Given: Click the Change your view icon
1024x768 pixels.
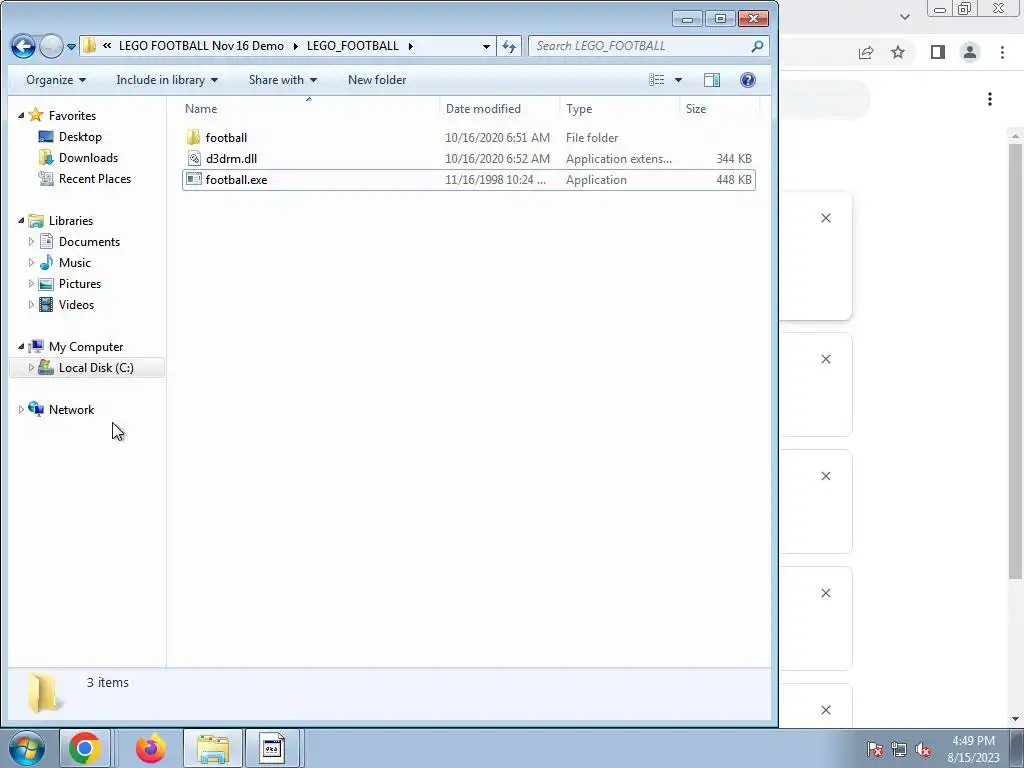Looking at the screenshot, I should pyautogui.click(x=656, y=80).
